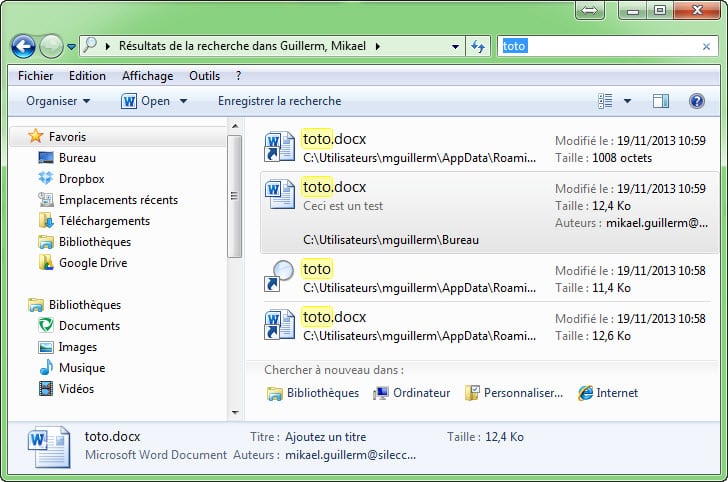Click the breadcrumb arrow before Résultats
The width and height of the screenshot is (728, 482).
108,46
